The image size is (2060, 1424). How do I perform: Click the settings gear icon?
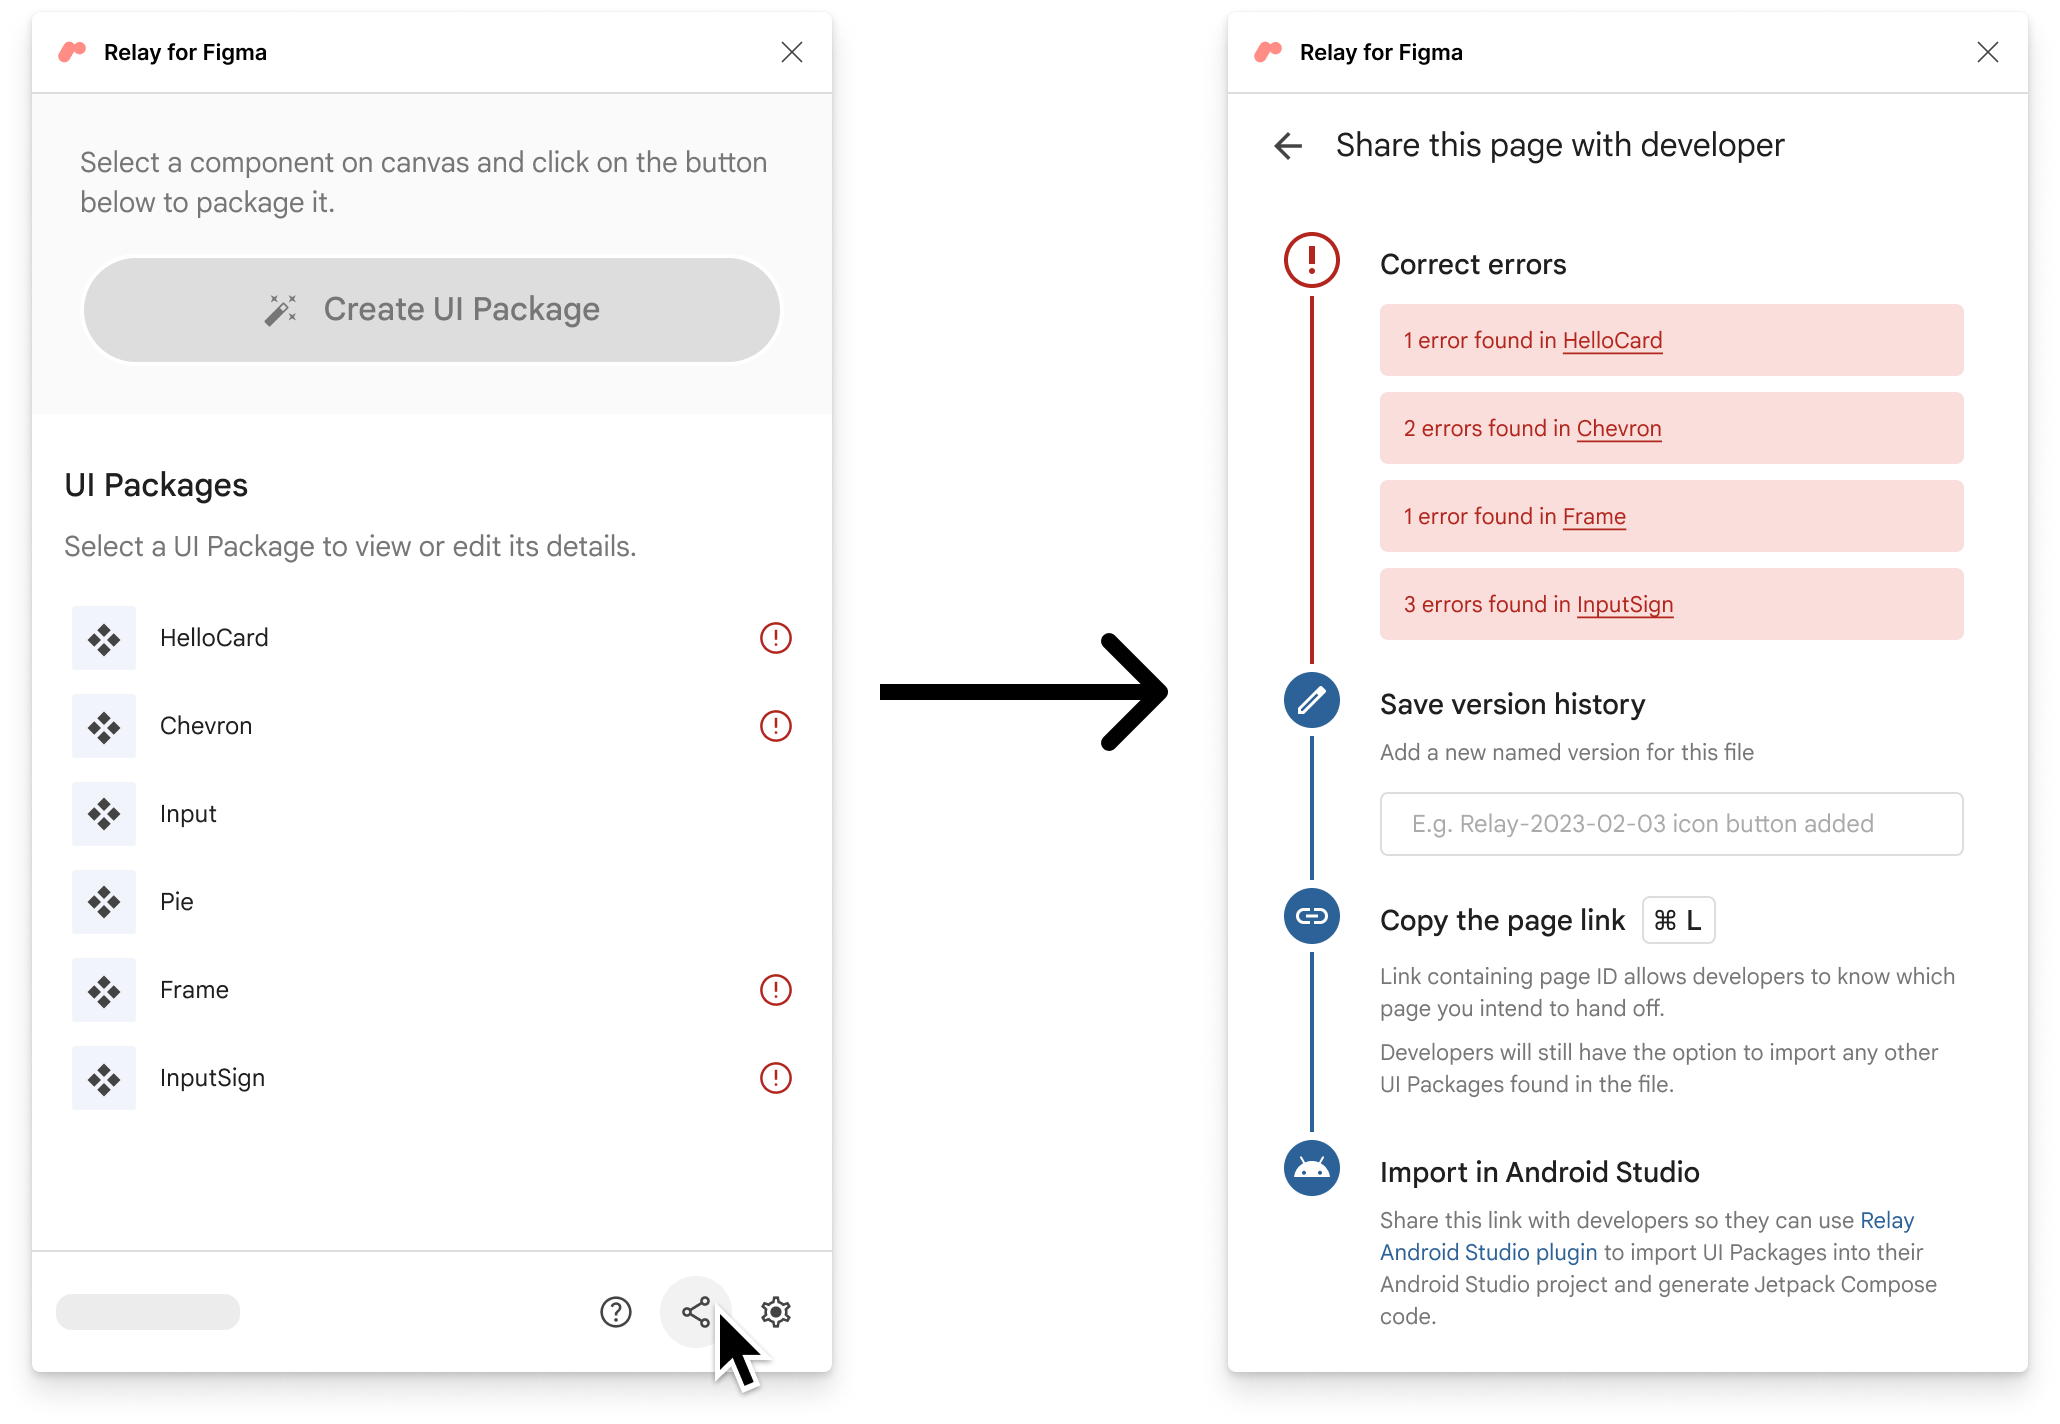(775, 1311)
